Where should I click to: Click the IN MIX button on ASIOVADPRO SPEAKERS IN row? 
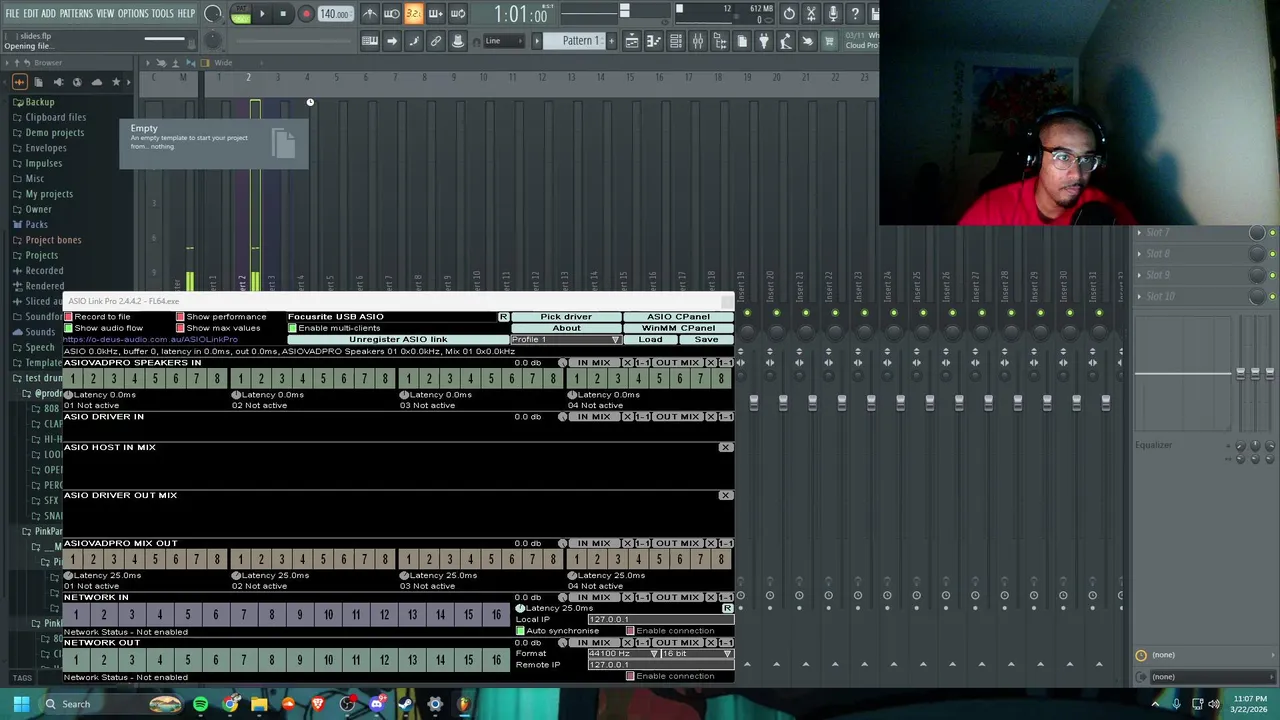pyautogui.click(x=593, y=363)
